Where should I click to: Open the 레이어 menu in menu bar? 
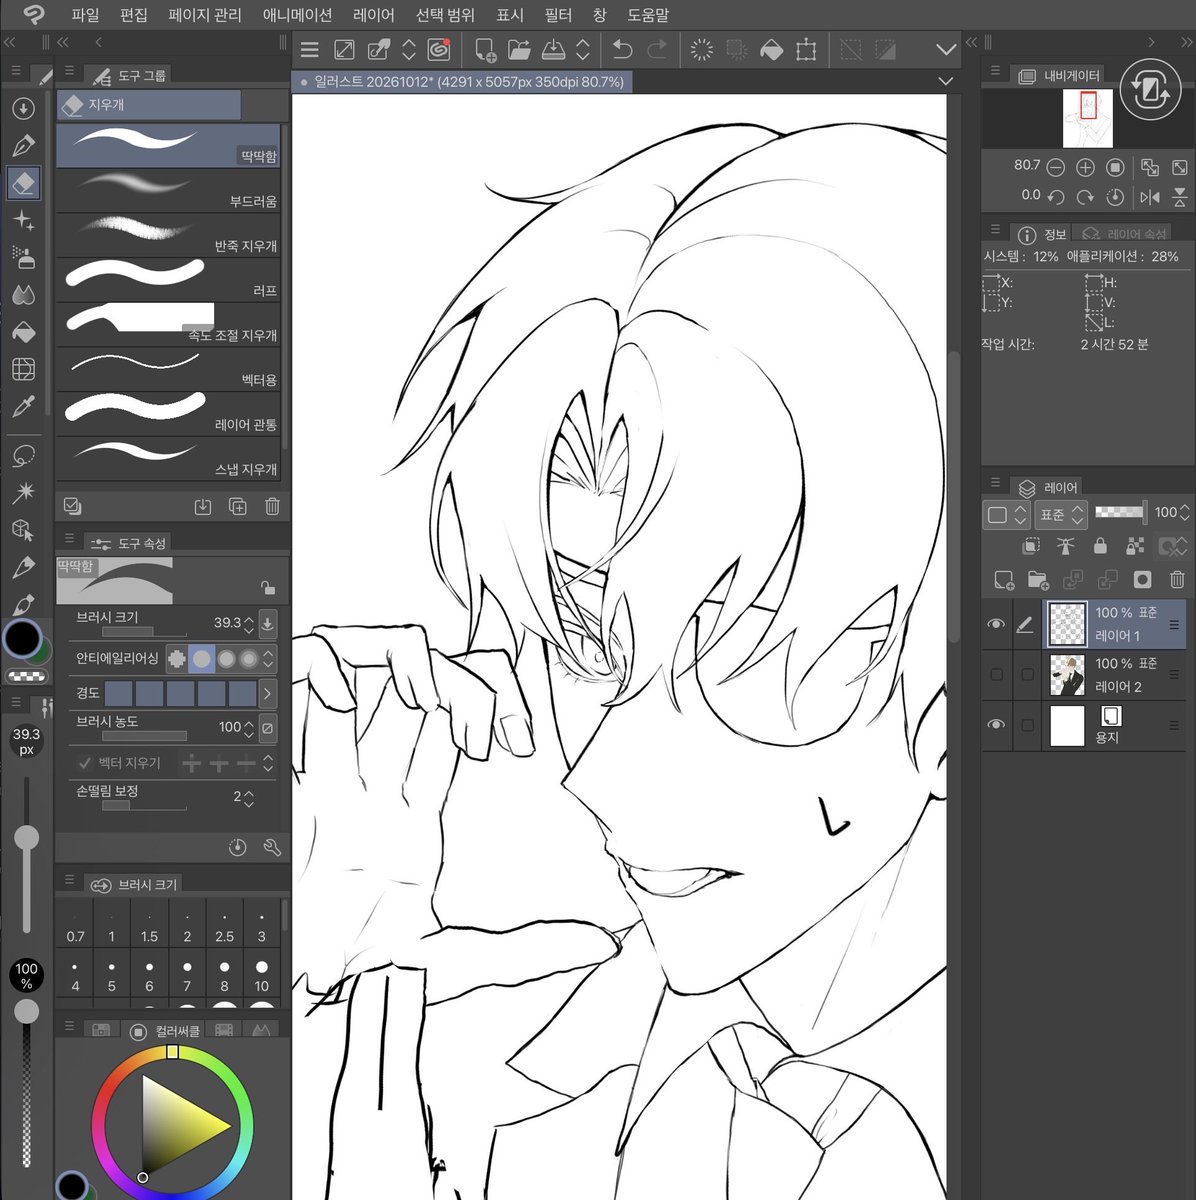[x=374, y=15]
